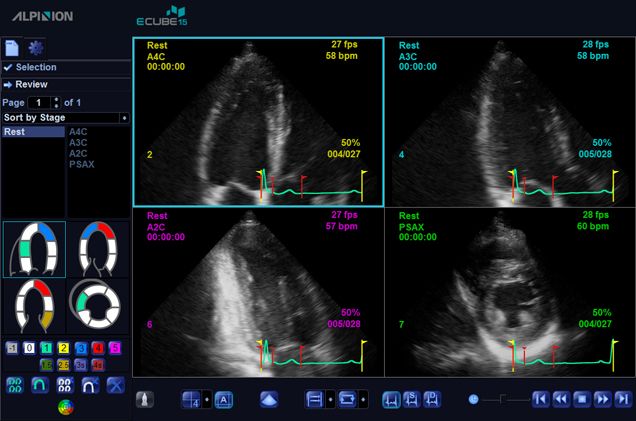636x421 pixels.
Task: Pick the yellow score 2 swatch
Action: tap(64, 347)
